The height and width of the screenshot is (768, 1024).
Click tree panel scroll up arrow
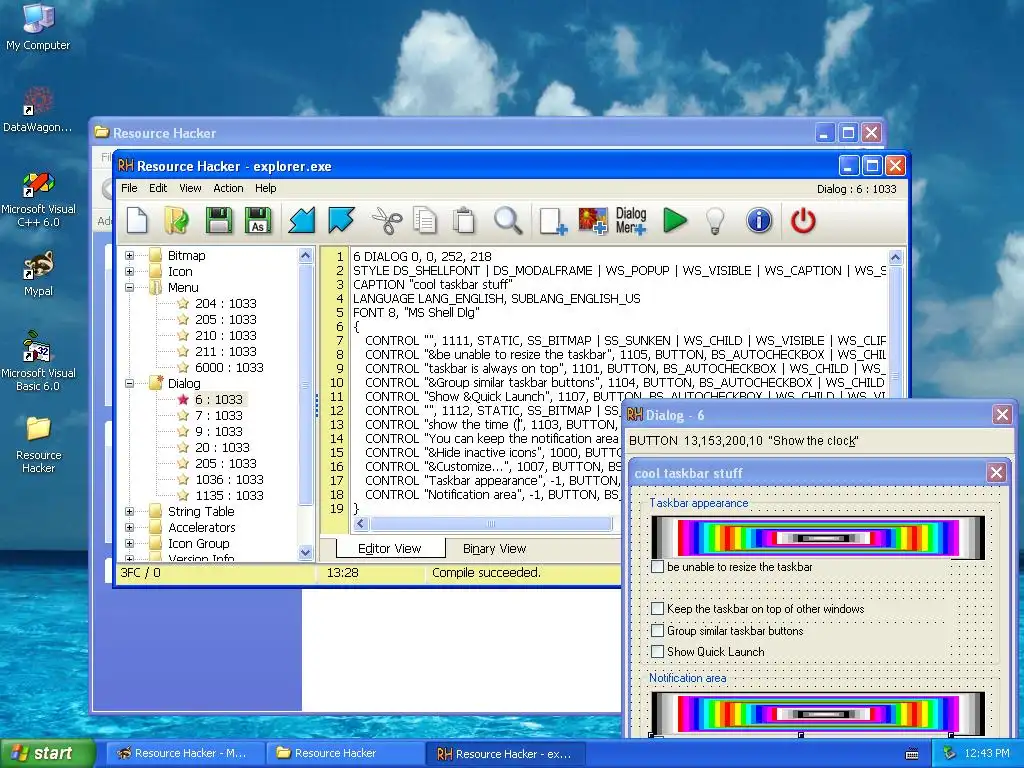tap(305, 255)
